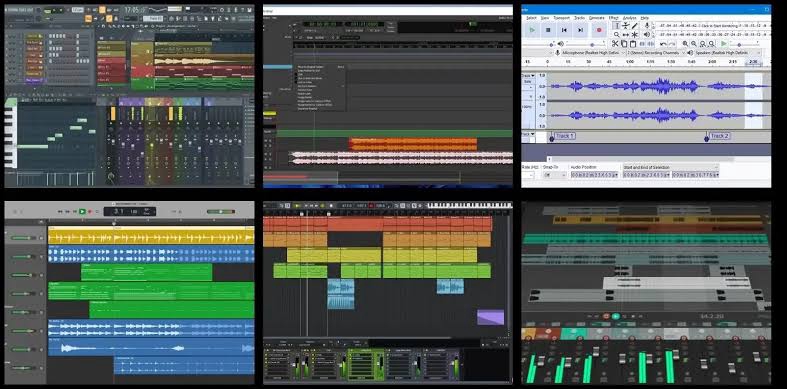Click Fit Project zoom icon in Audacity
The width and height of the screenshot is (787, 389).
click(711, 44)
